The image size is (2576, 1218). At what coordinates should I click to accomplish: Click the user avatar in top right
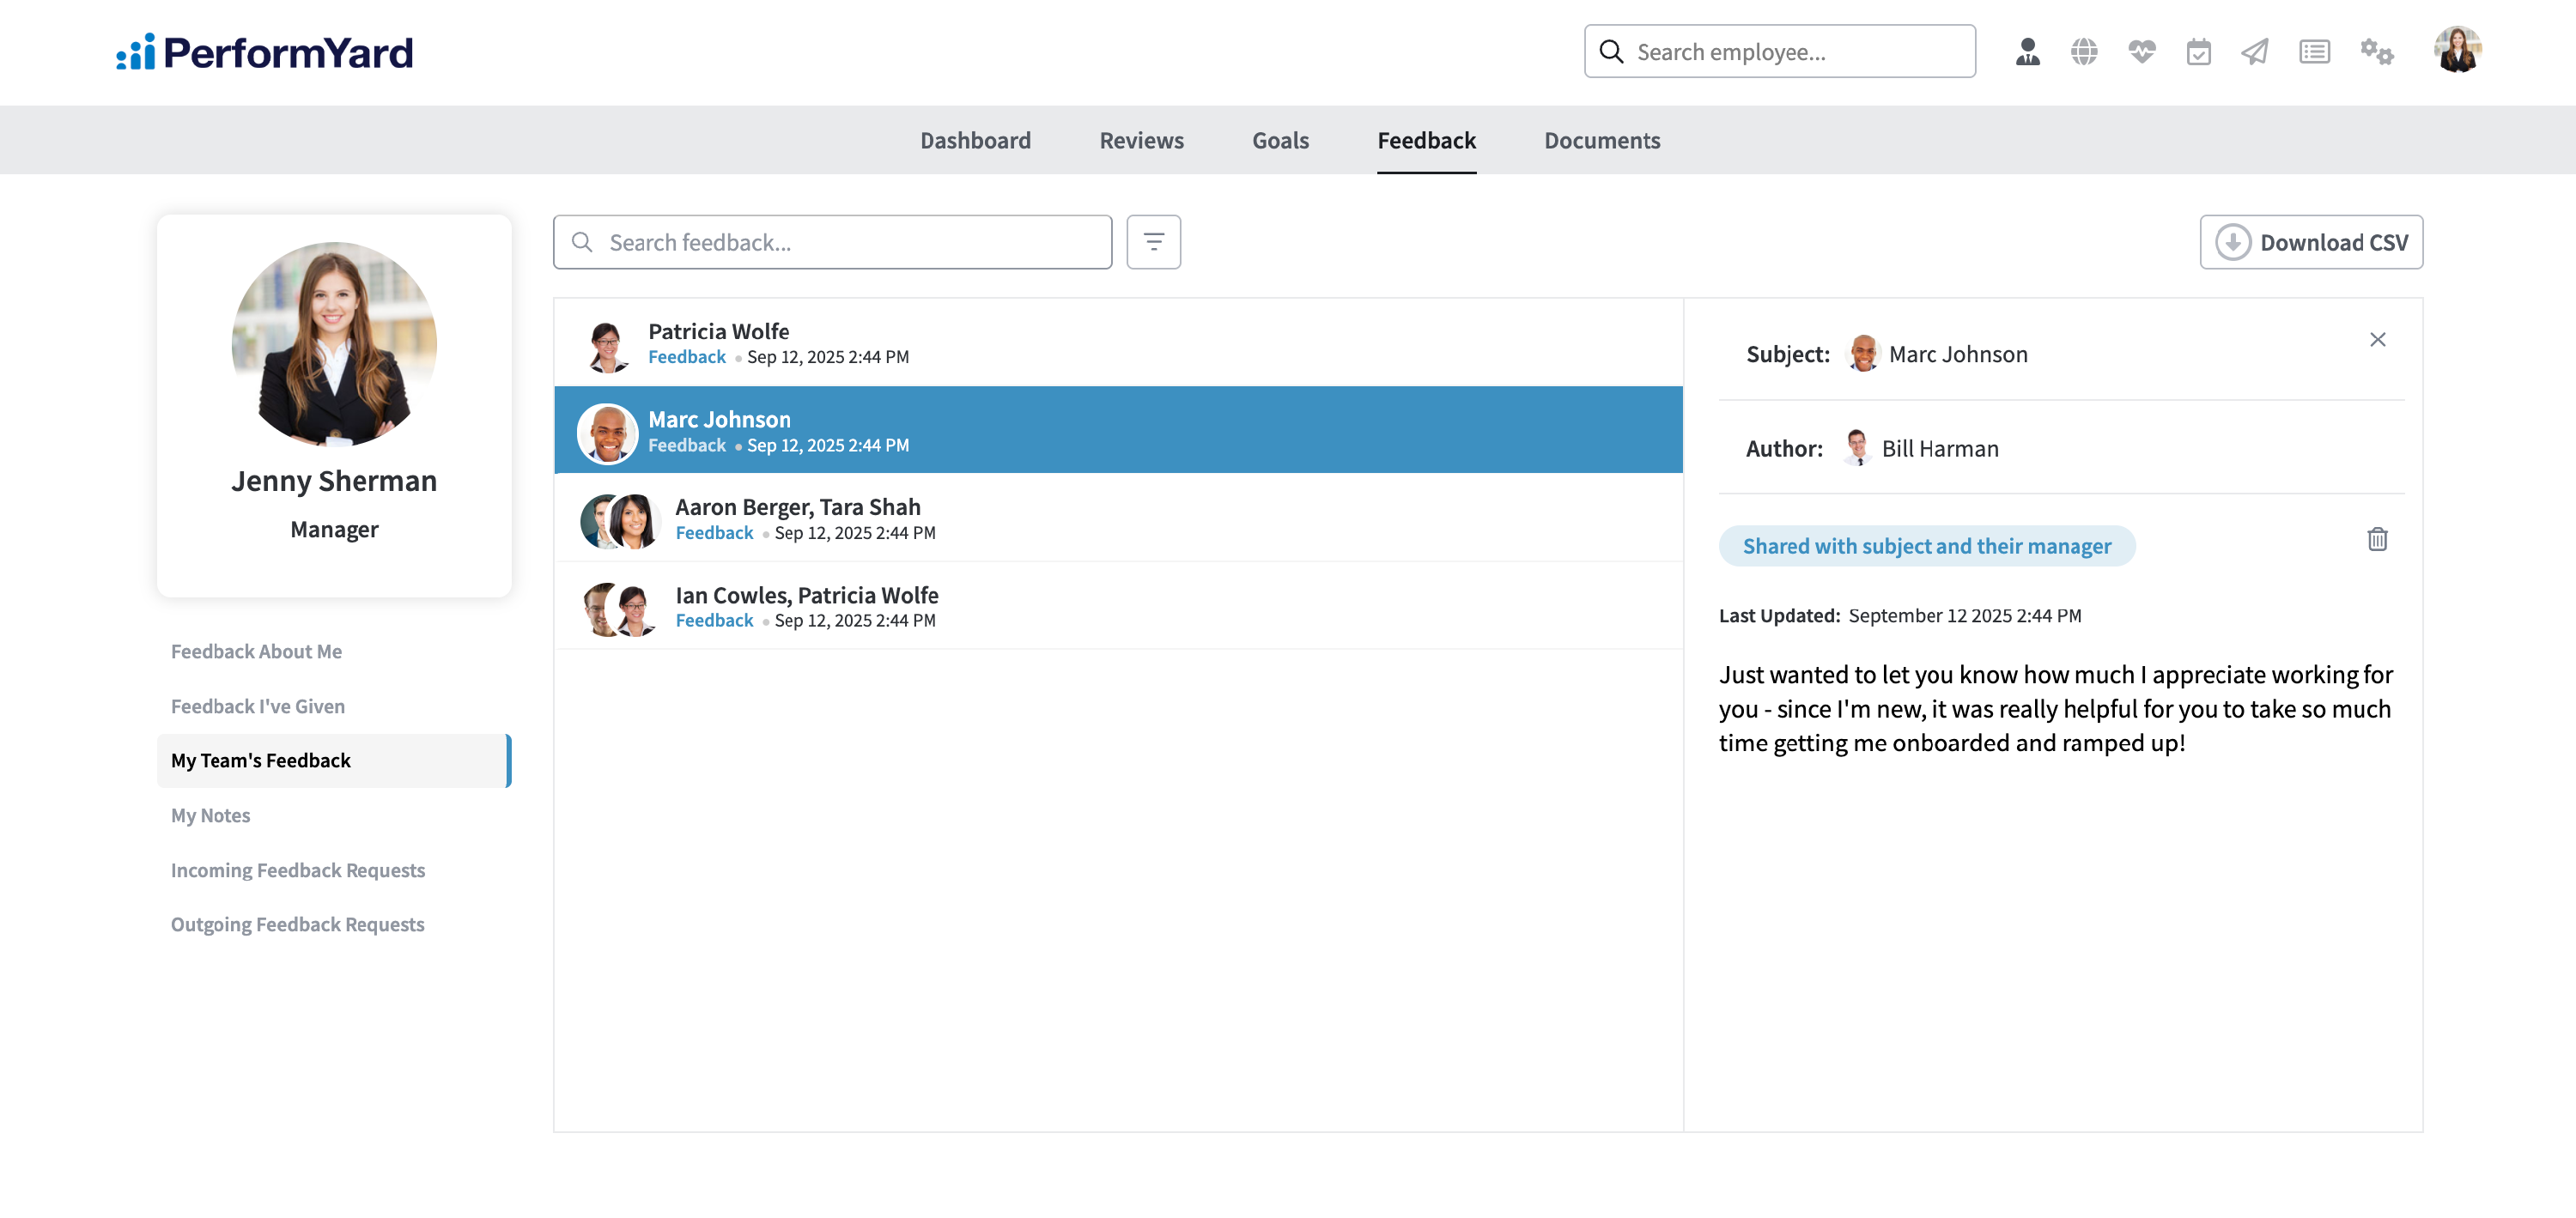tap(2457, 50)
